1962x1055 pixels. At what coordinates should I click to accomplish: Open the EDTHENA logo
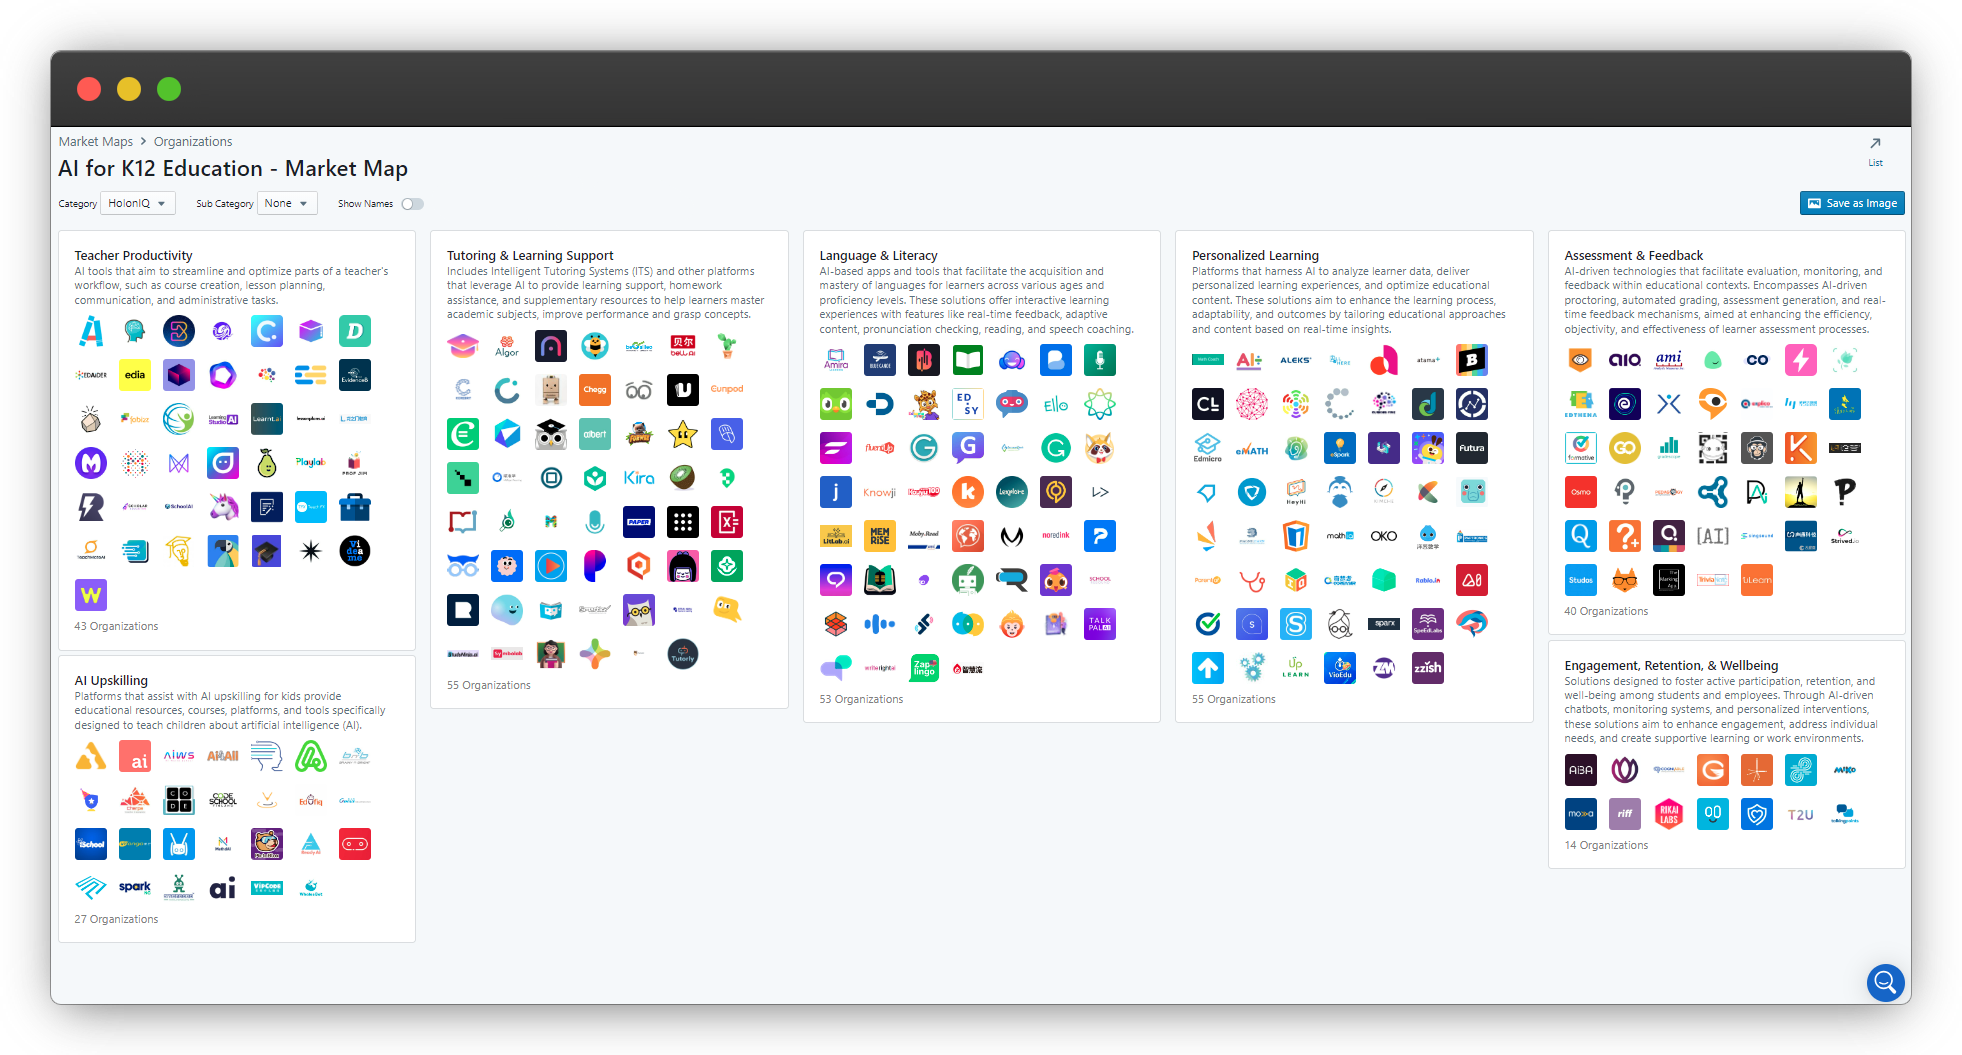click(1581, 404)
